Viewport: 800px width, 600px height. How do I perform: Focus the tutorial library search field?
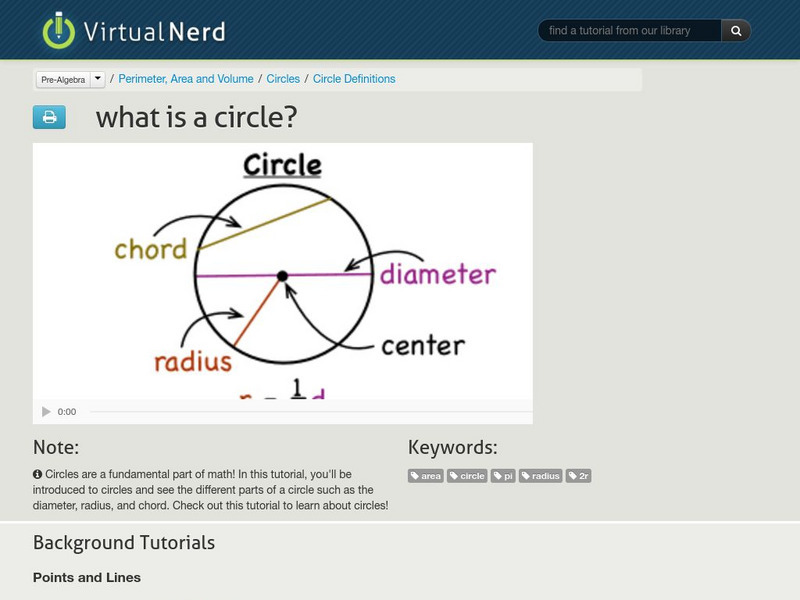point(630,31)
